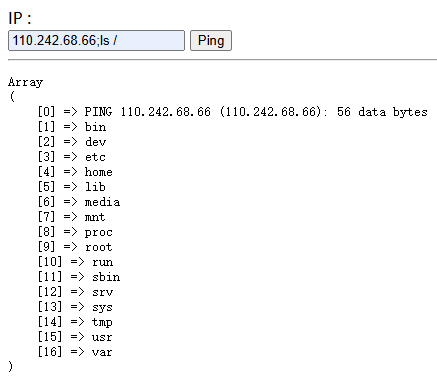
Task: Focus the IP address input field
Action: click(96, 41)
